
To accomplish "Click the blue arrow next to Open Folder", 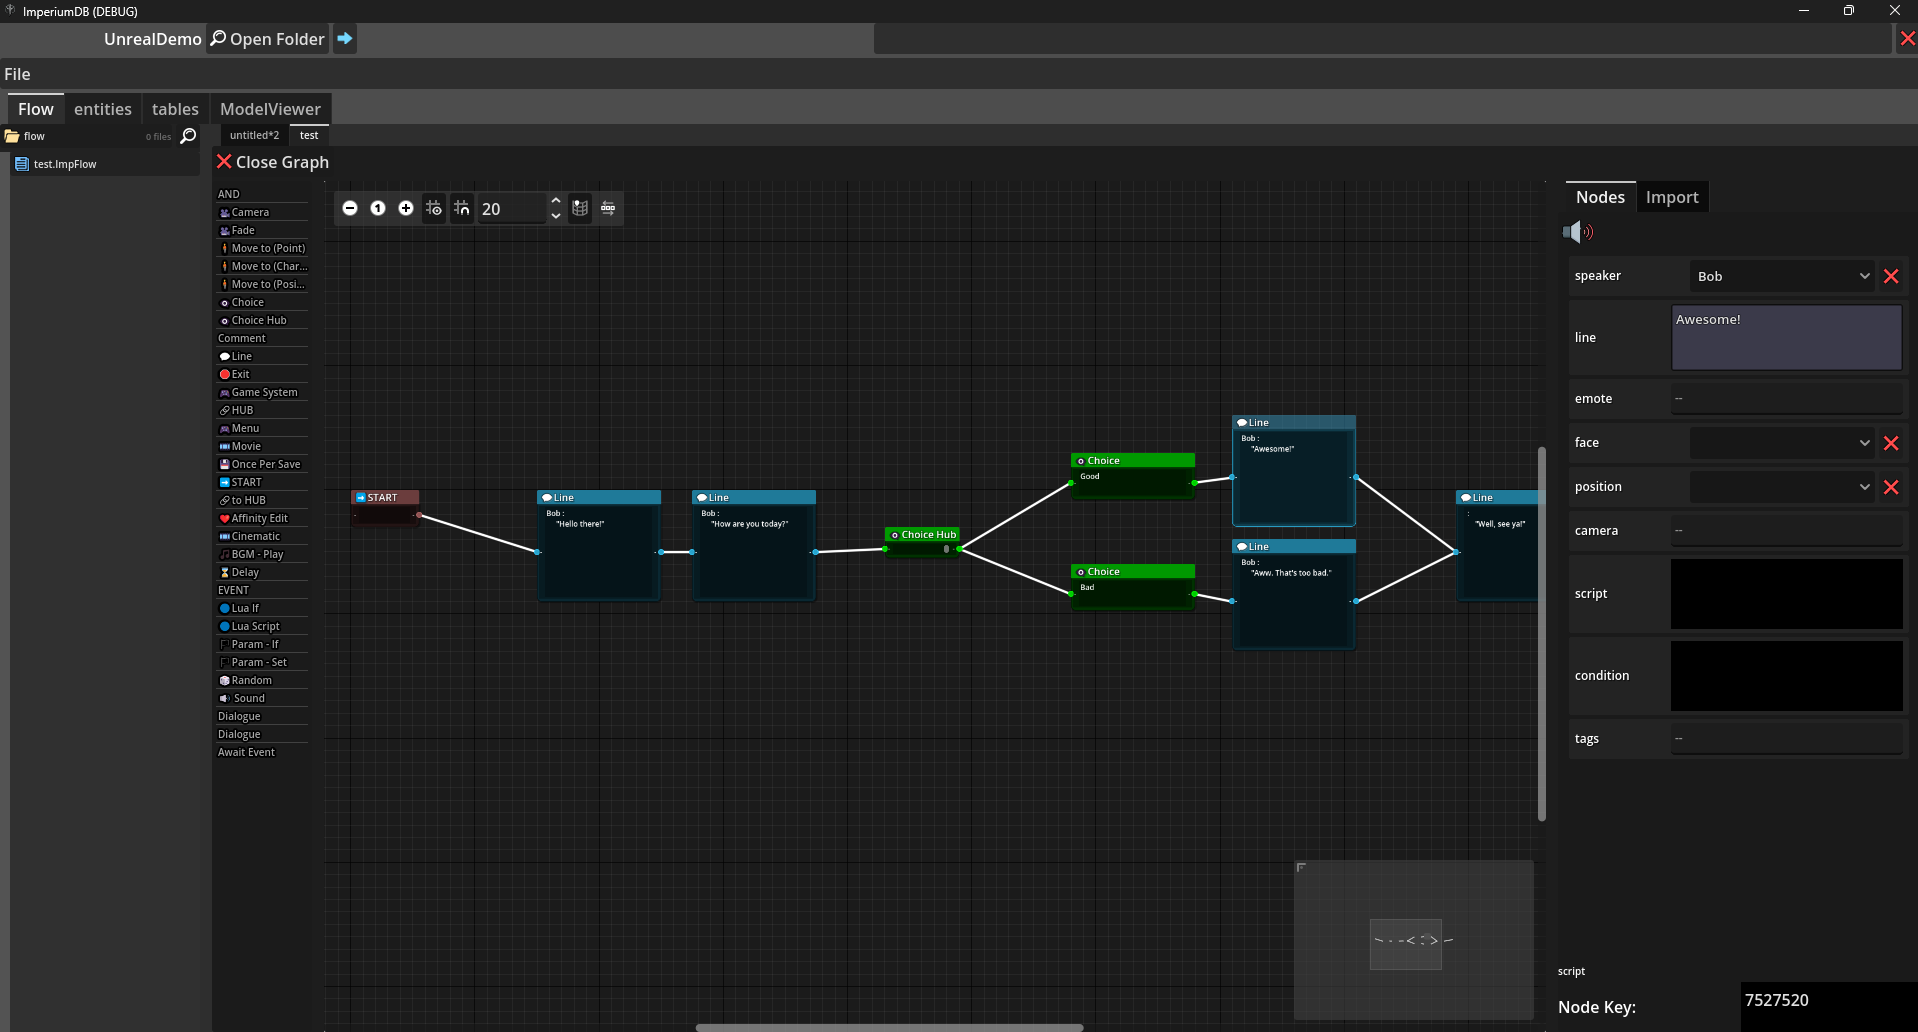I will click(x=344, y=39).
